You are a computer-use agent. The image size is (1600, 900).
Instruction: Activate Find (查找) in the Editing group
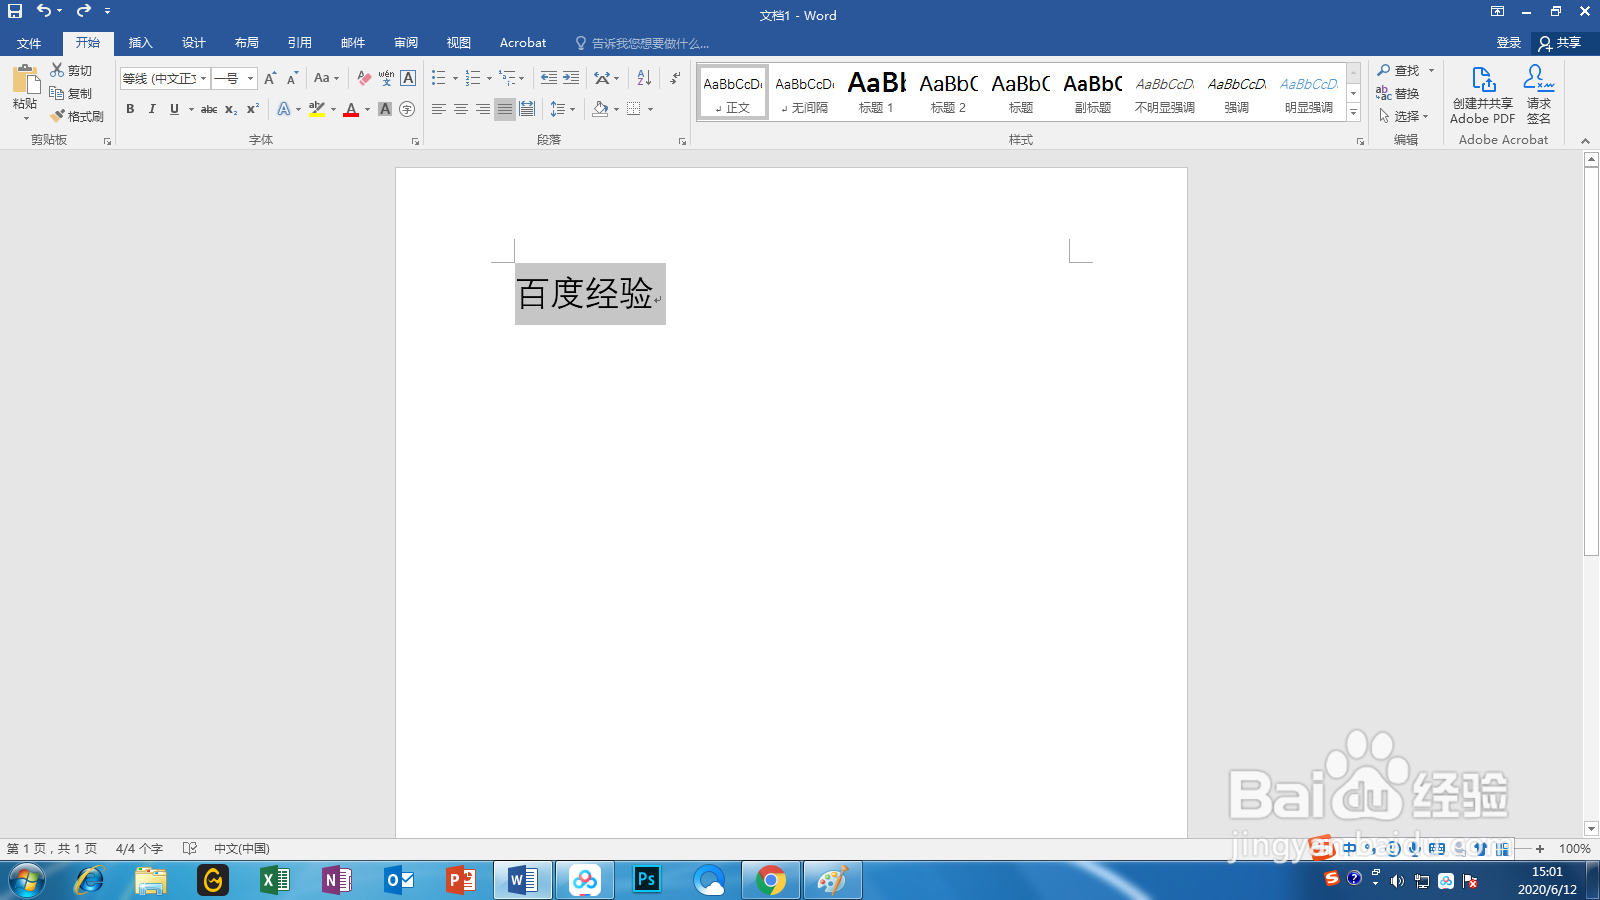tap(1400, 70)
